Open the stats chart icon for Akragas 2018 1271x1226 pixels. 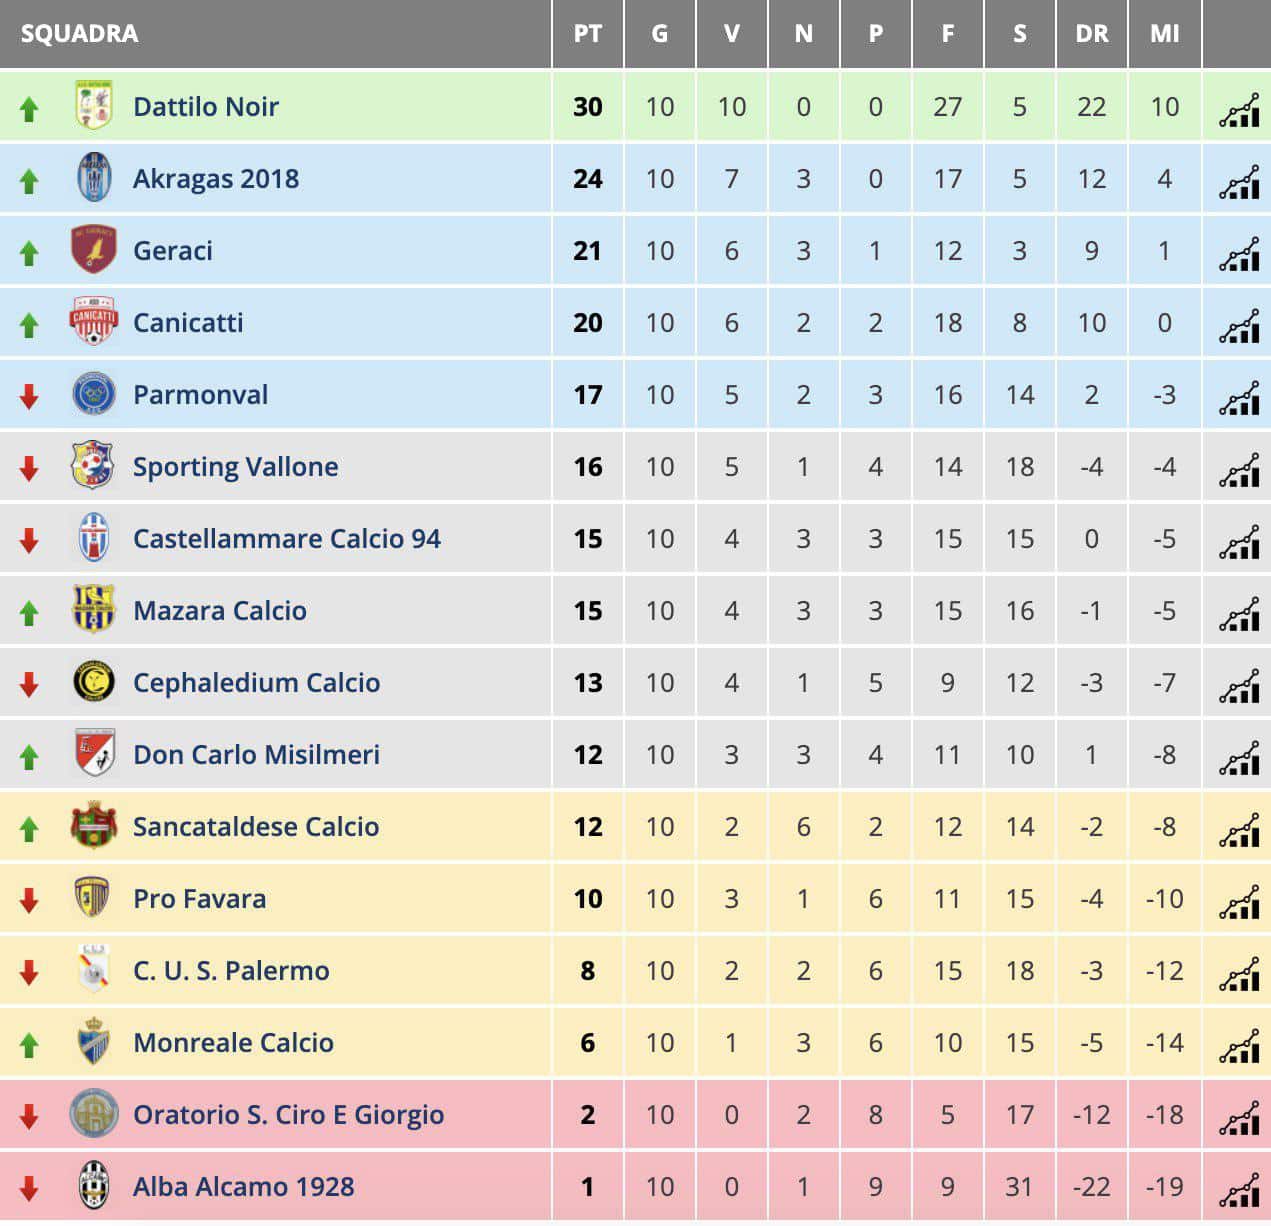(x=1239, y=181)
